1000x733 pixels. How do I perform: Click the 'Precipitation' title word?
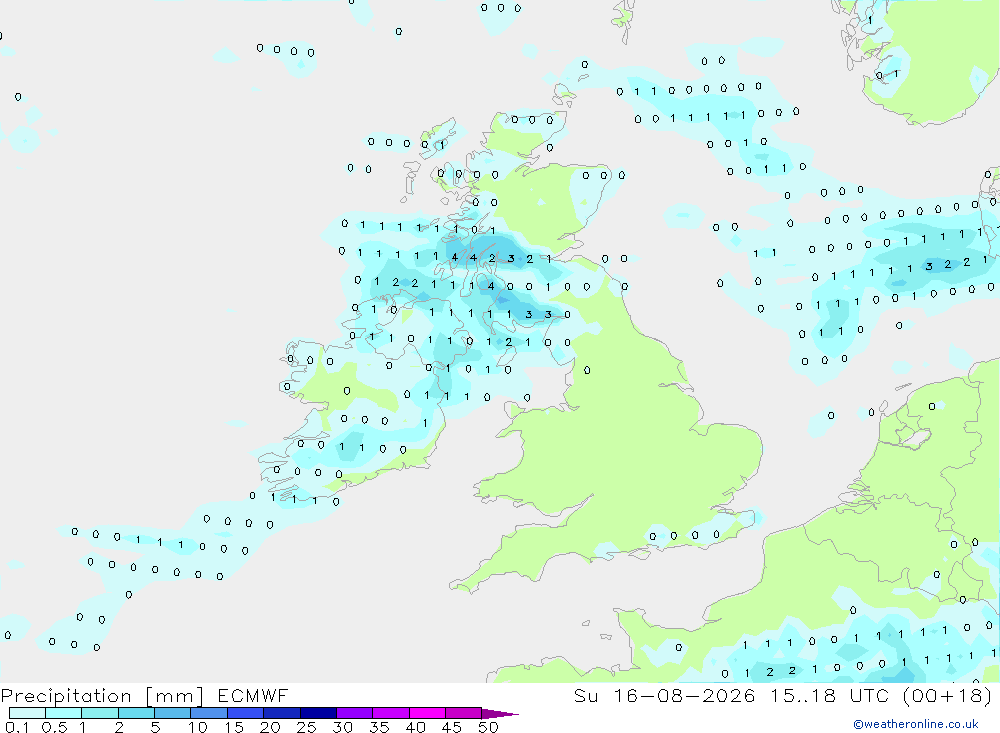tap(66, 696)
